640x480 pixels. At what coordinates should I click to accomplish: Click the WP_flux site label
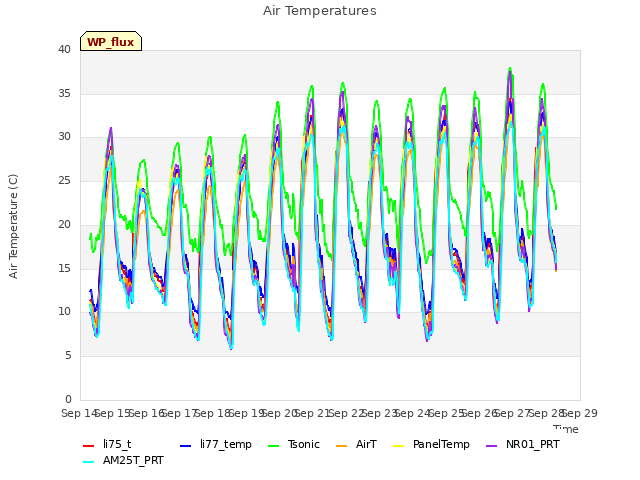pyautogui.click(x=111, y=42)
